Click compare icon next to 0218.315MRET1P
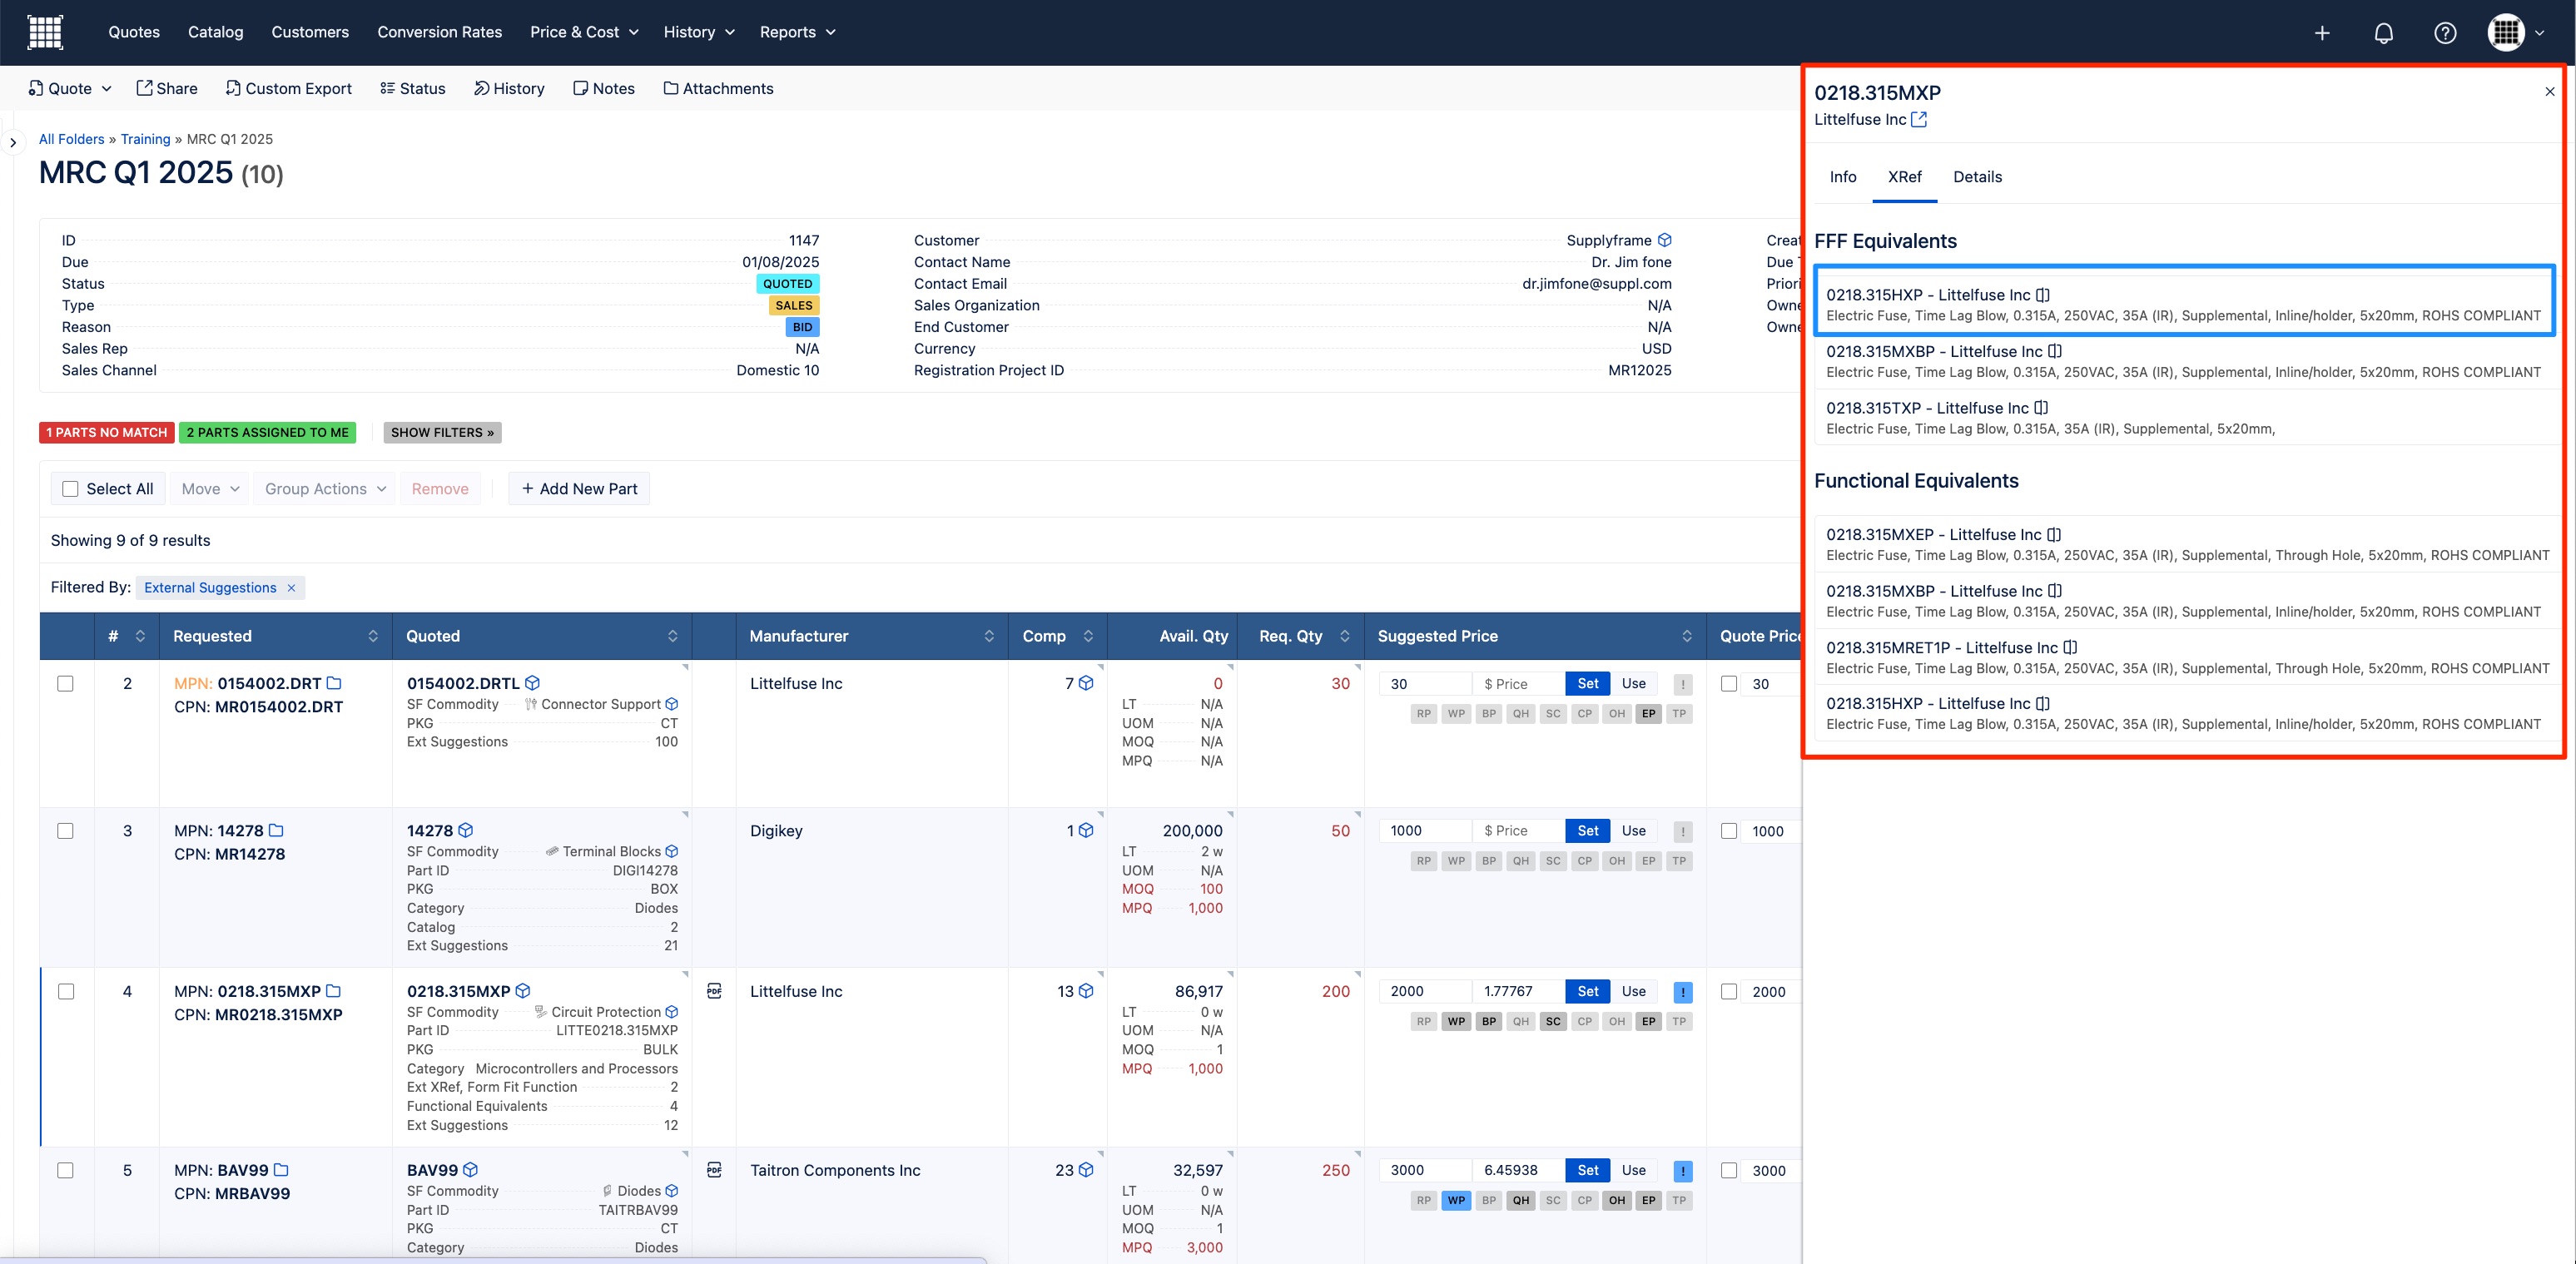Screen dimensions: 2576x1264 tap(2070, 647)
